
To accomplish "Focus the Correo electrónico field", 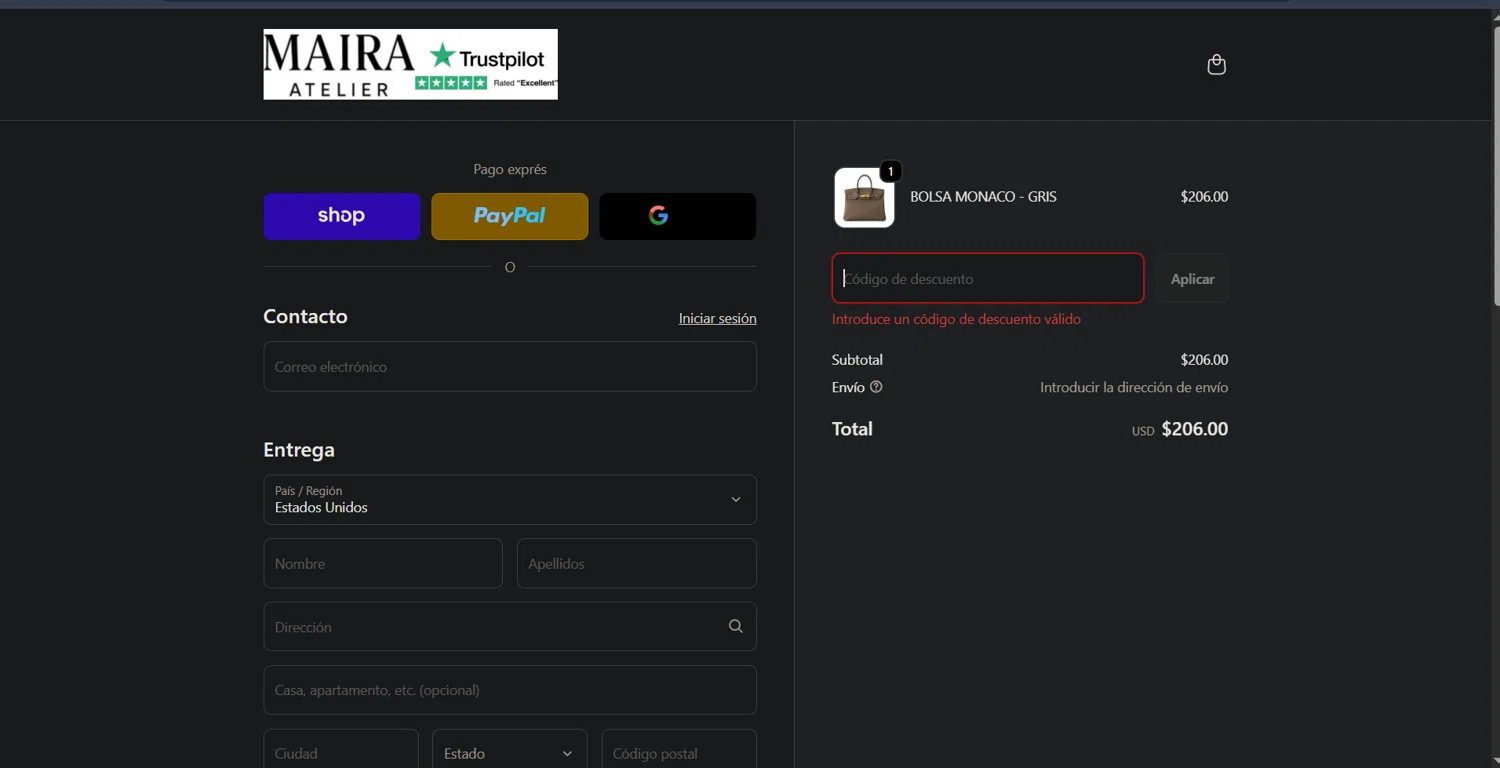I will click(x=510, y=367).
